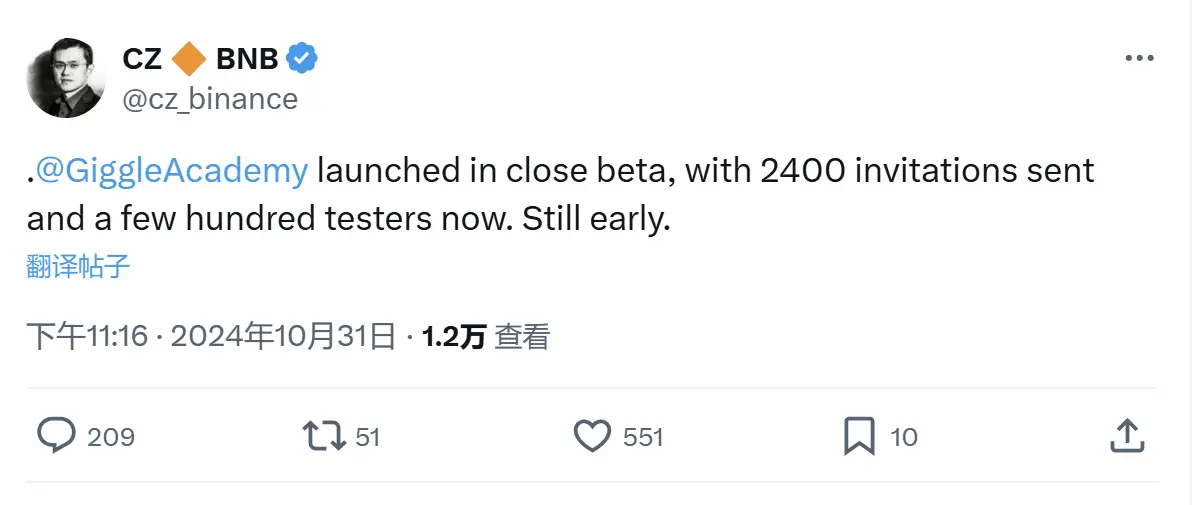Open the 1.2万 查看 view count
The height and width of the screenshot is (505, 1198).
coord(486,337)
